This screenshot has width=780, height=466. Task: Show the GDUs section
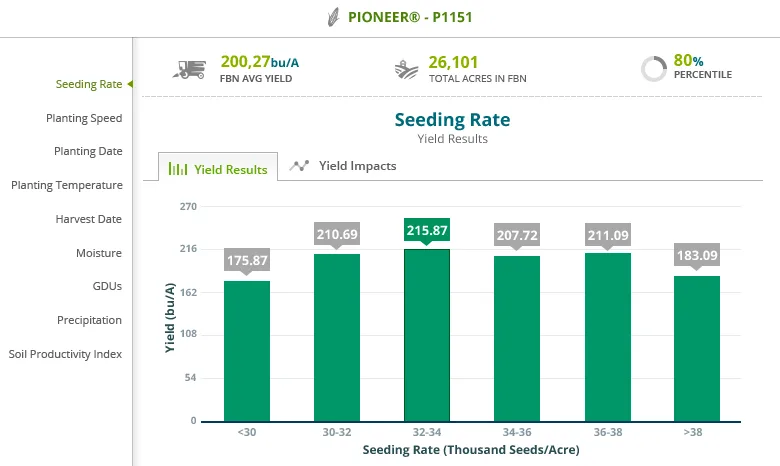click(107, 286)
